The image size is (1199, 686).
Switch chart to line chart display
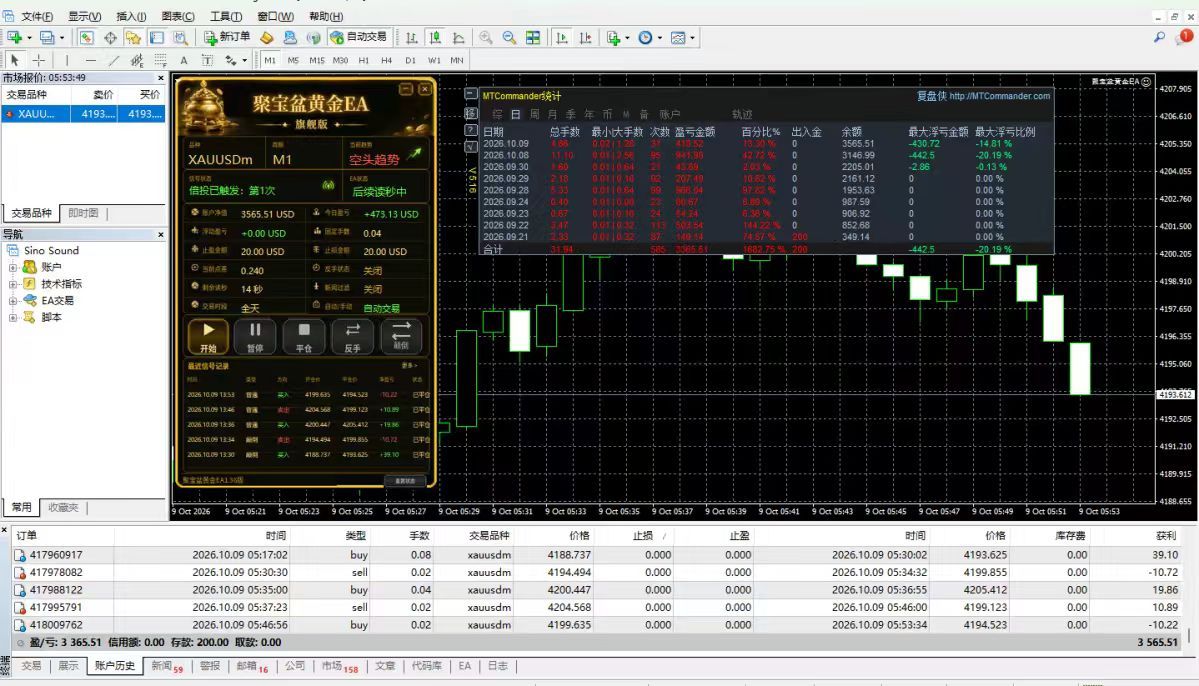click(459, 37)
